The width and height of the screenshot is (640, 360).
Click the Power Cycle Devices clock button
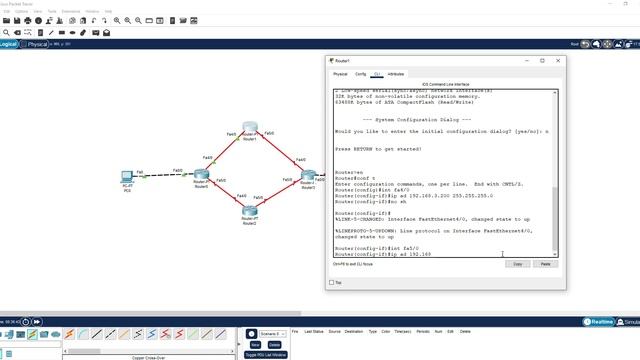pyautogui.click(x=25, y=322)
